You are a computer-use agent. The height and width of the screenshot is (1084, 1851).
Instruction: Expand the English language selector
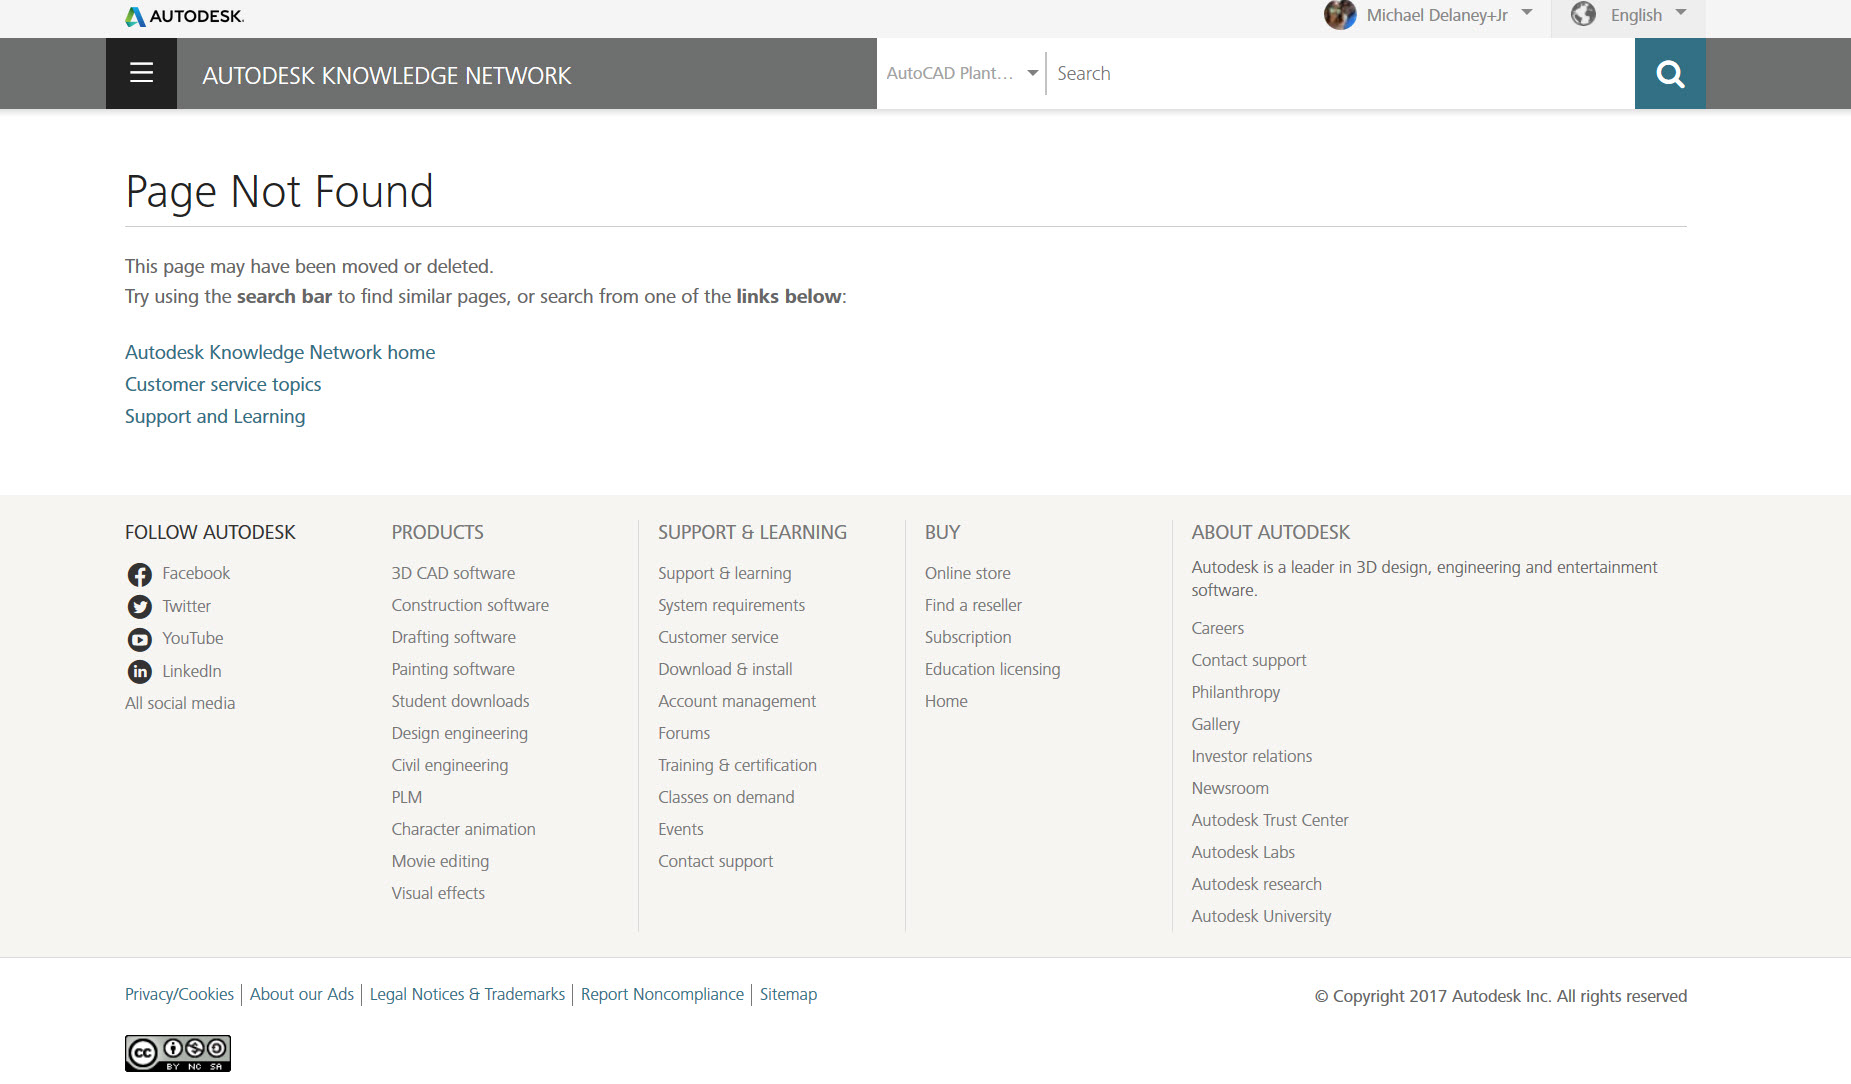pos(1681,13)
